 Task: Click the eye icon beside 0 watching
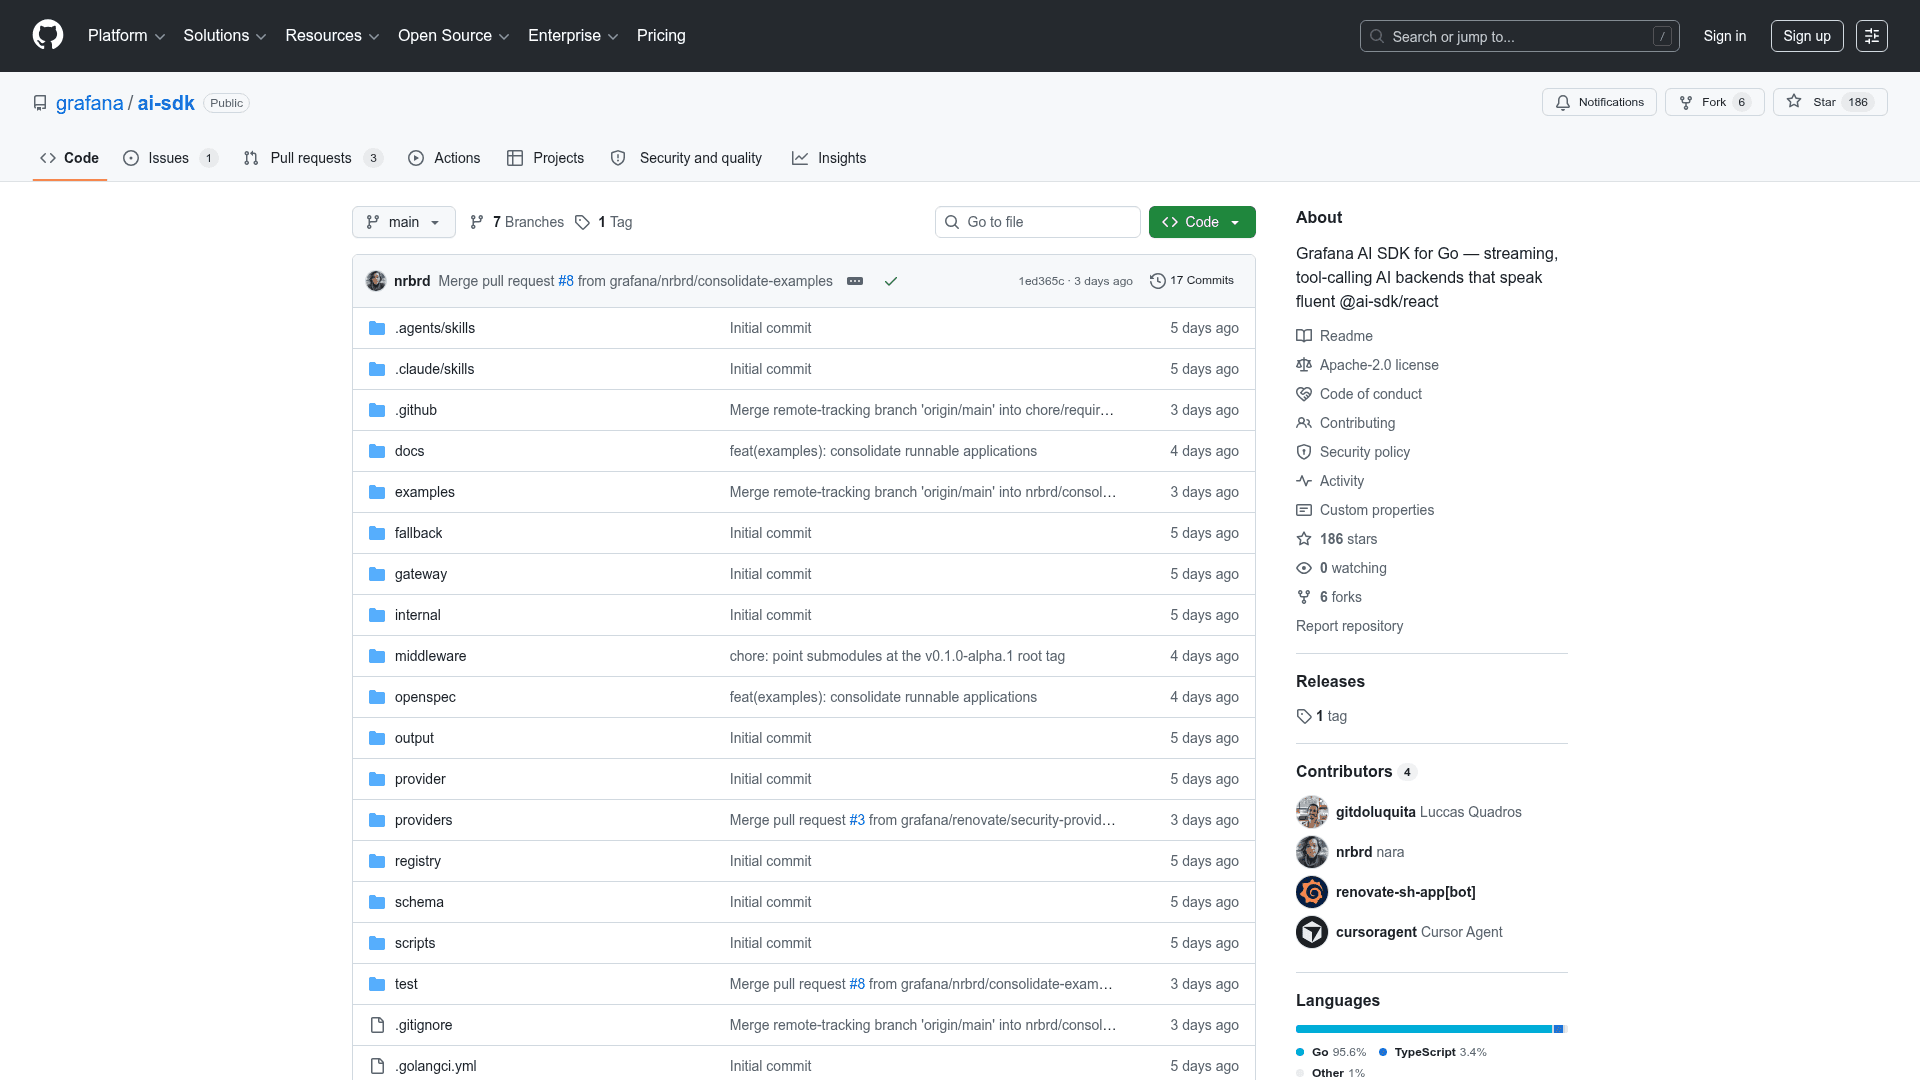[1304, 568]
